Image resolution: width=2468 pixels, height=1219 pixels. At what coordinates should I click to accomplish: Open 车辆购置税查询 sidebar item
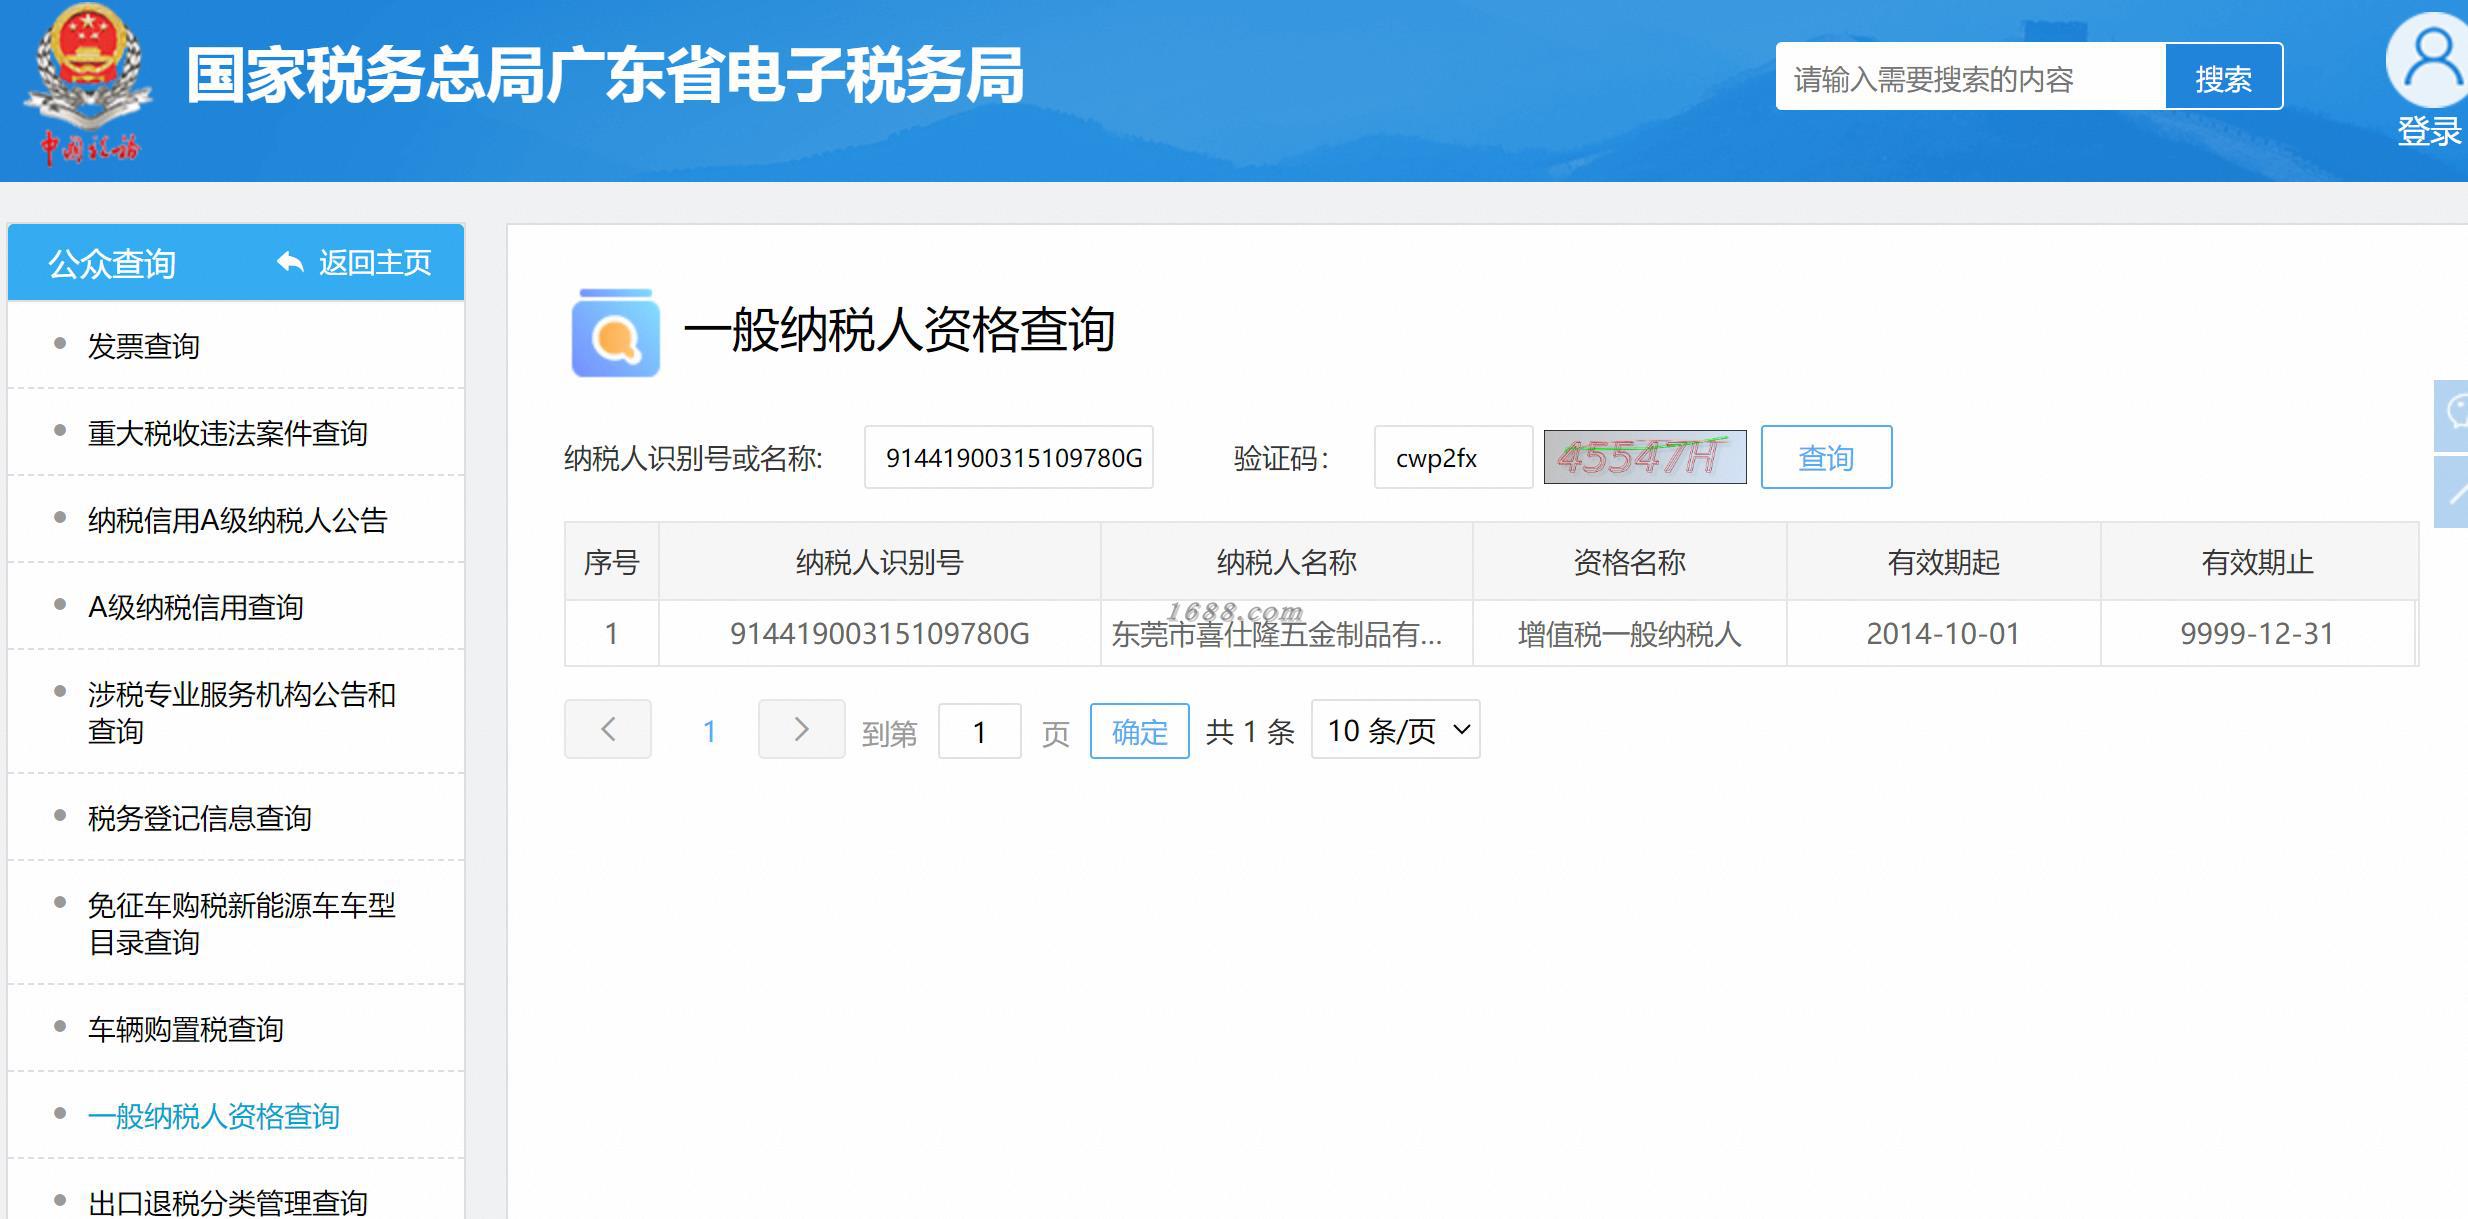click(x=186, y=1029)
